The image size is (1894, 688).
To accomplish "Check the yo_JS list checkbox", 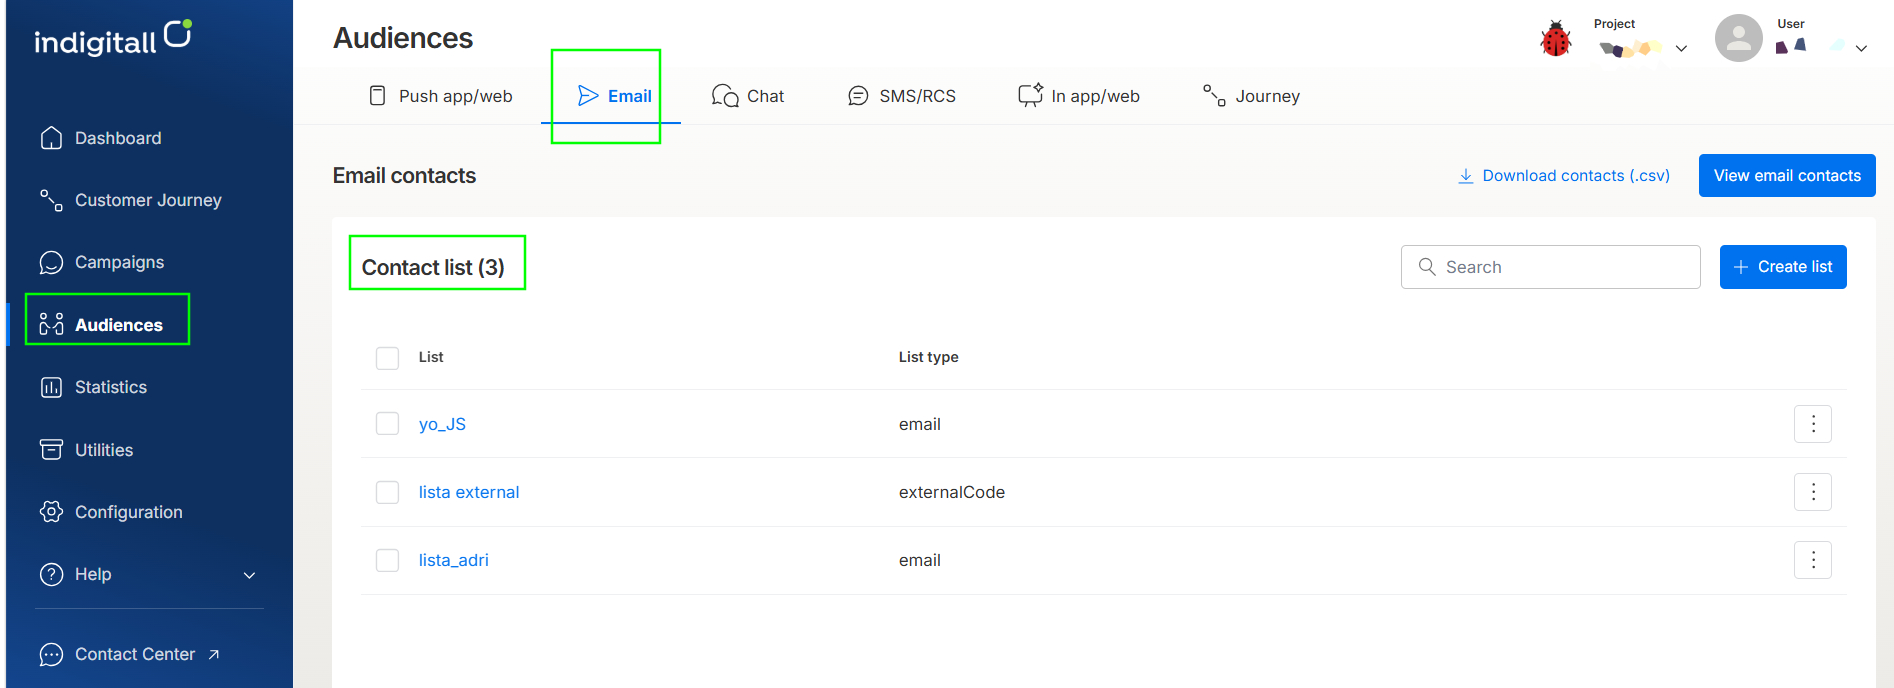I will point(387,424).
